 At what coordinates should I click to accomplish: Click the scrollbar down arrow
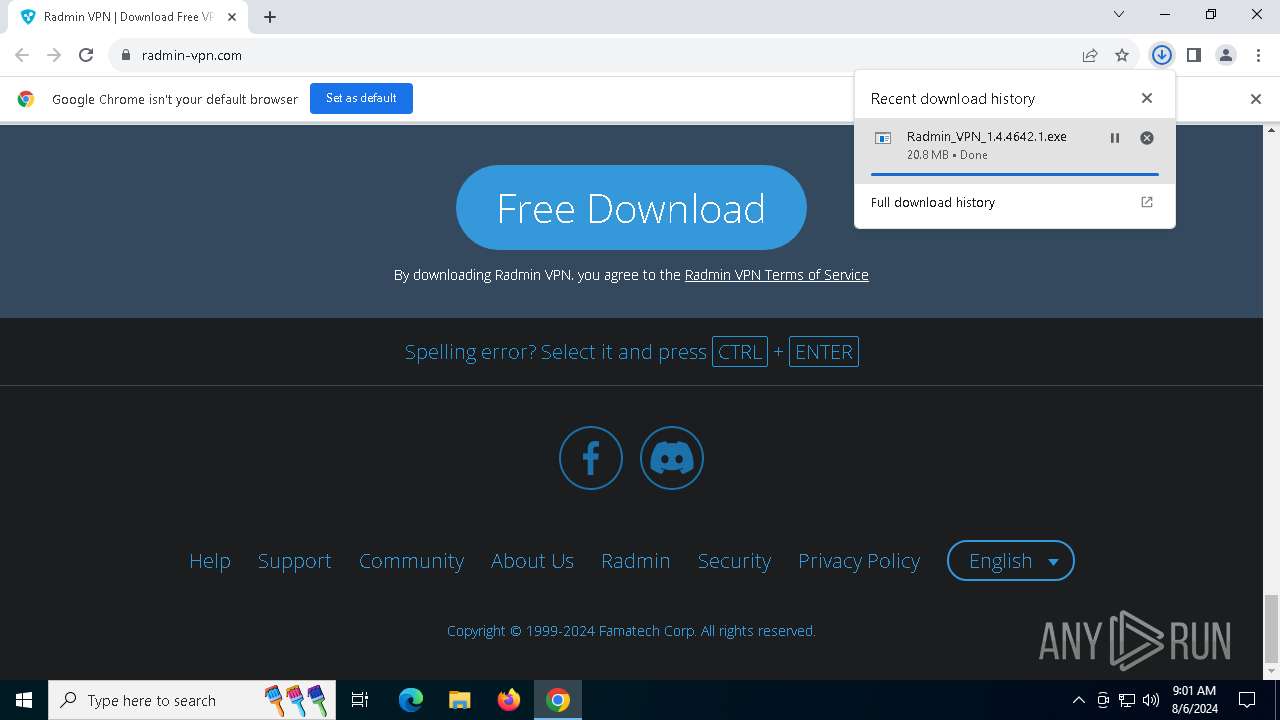1272,671
